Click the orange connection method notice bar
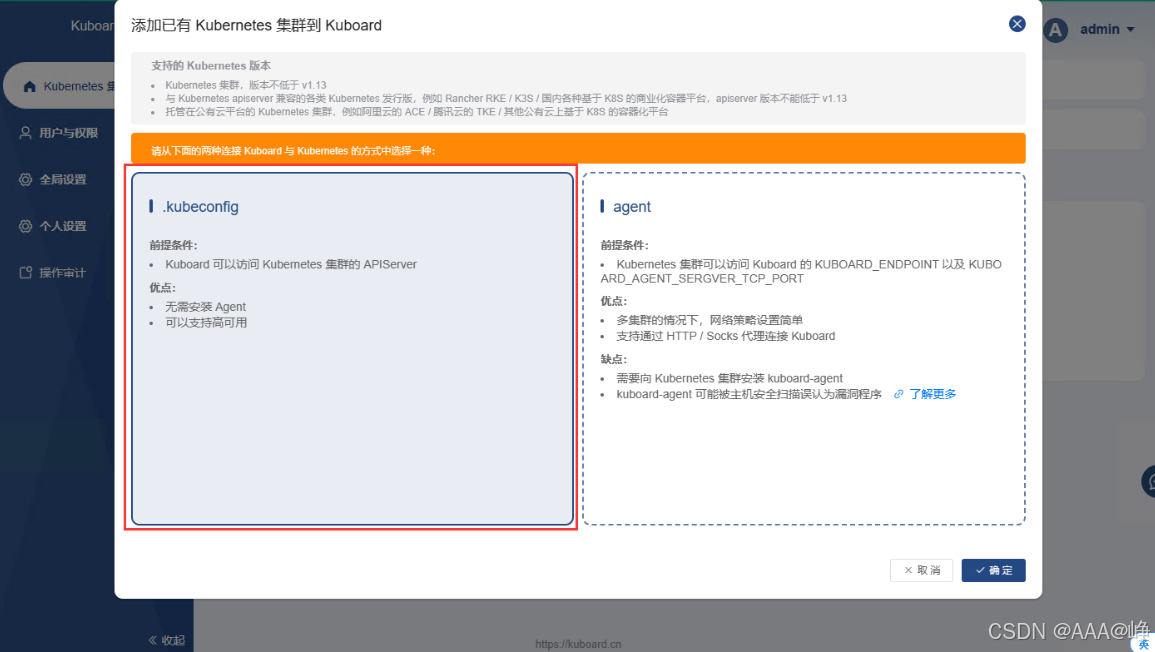 pos(578,149)
